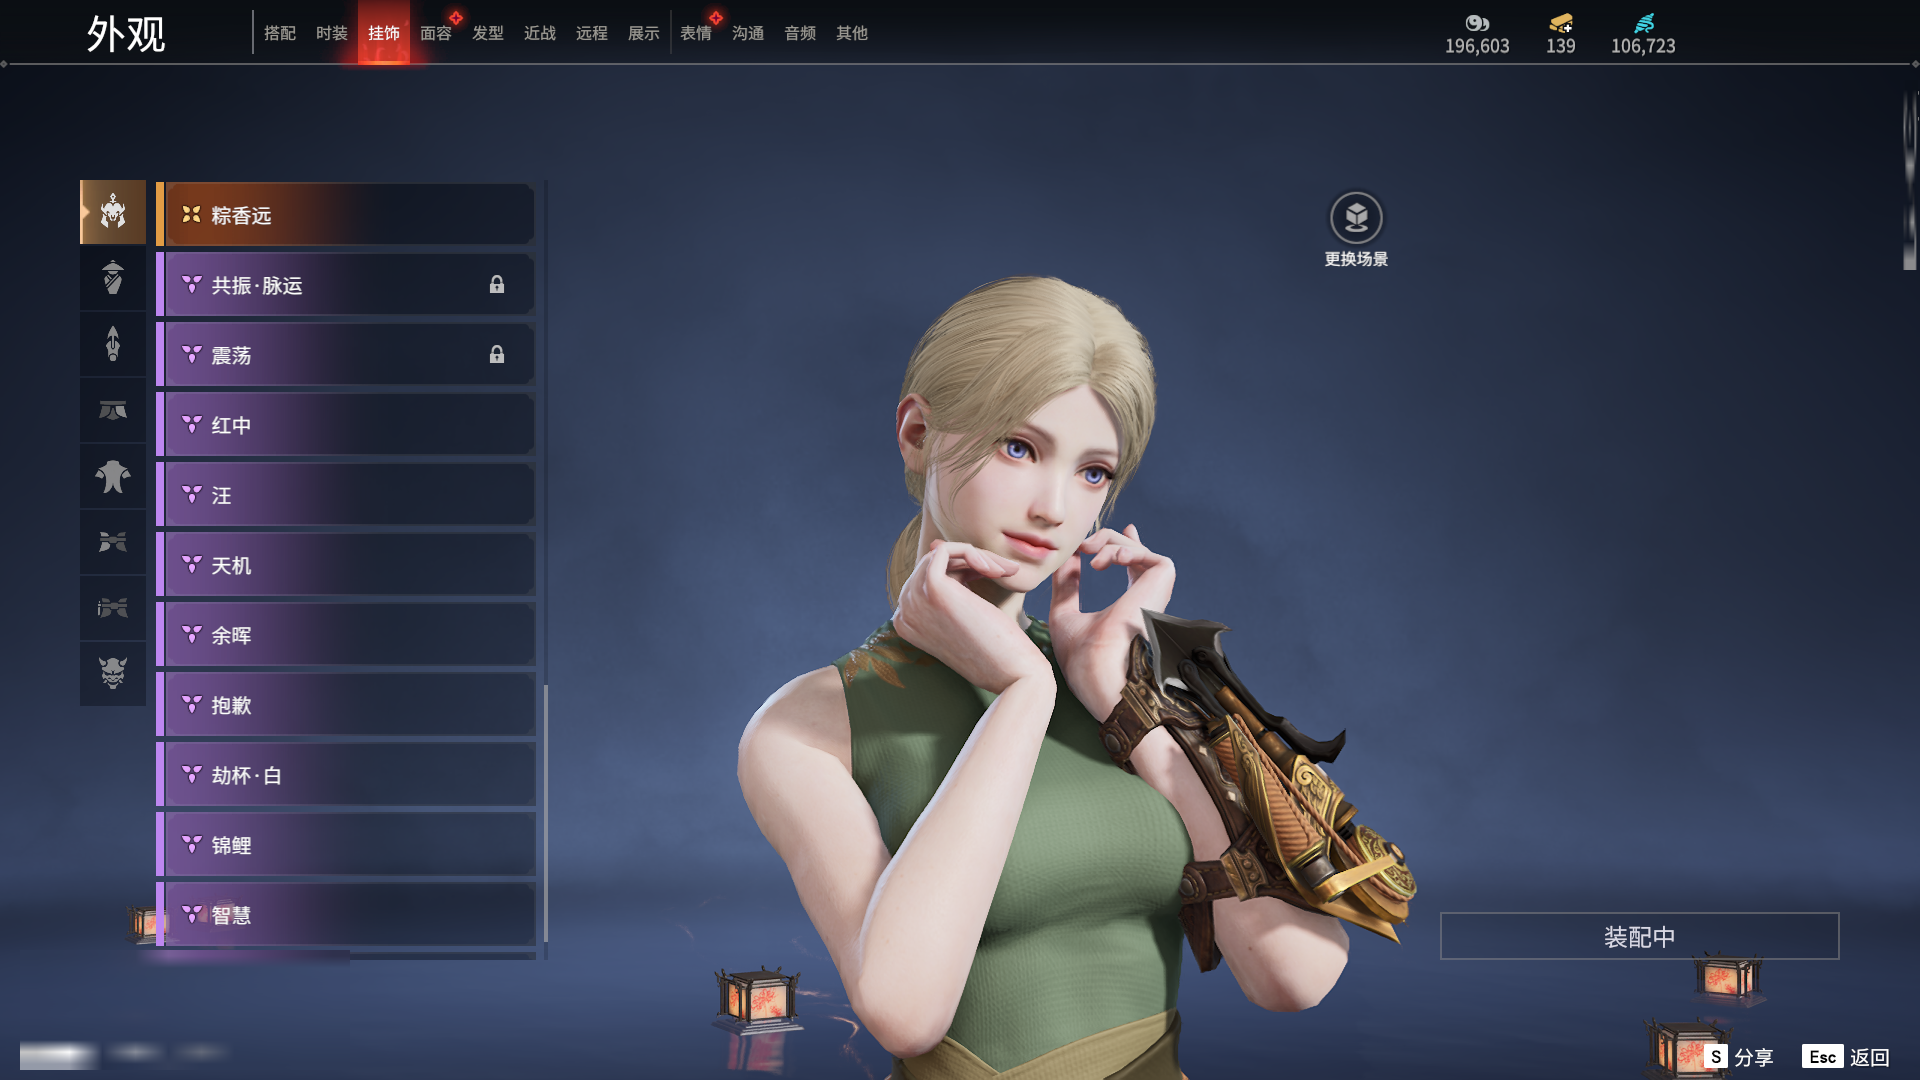Select the straw-hat figure category icon
1920x1080 pixels.
113,278
